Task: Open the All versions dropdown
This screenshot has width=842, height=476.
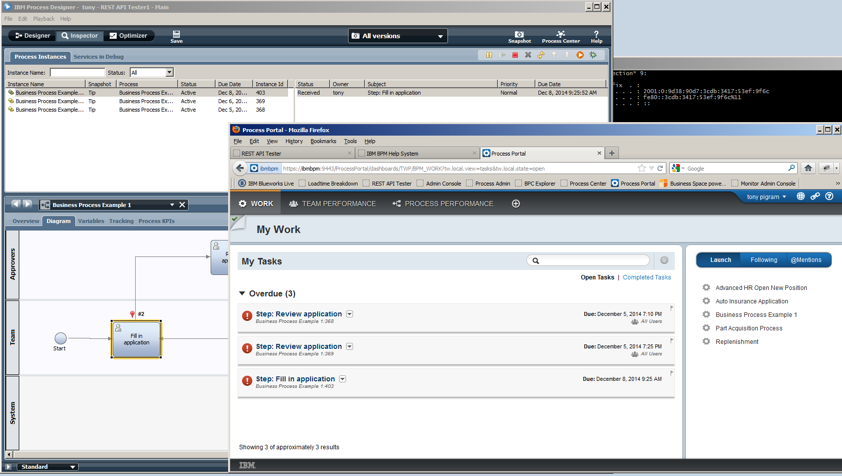Action: (x=398, y=36)
